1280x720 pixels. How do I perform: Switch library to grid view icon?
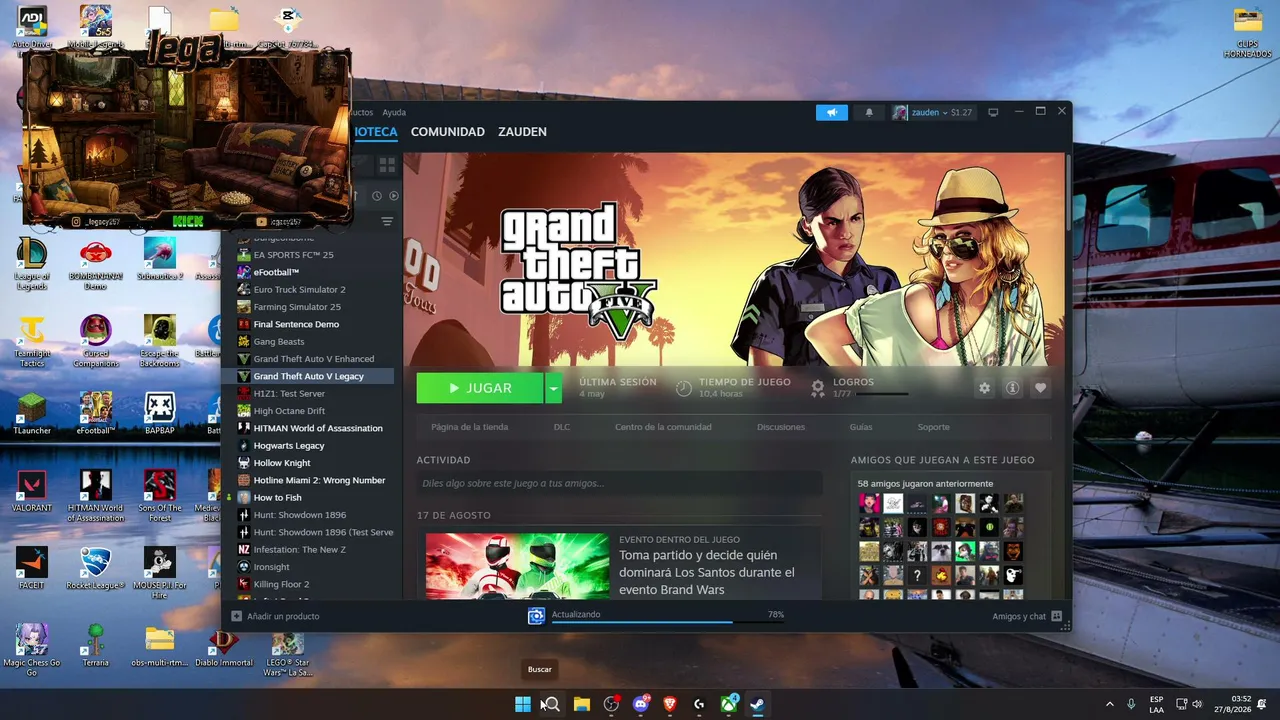[x=387, y=165]
